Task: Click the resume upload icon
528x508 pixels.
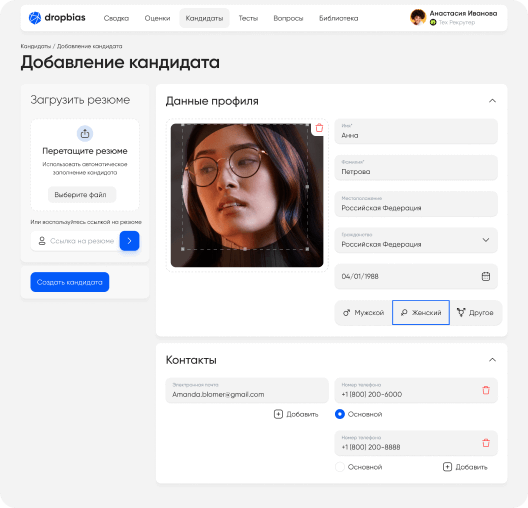Action: coord(85,134)
